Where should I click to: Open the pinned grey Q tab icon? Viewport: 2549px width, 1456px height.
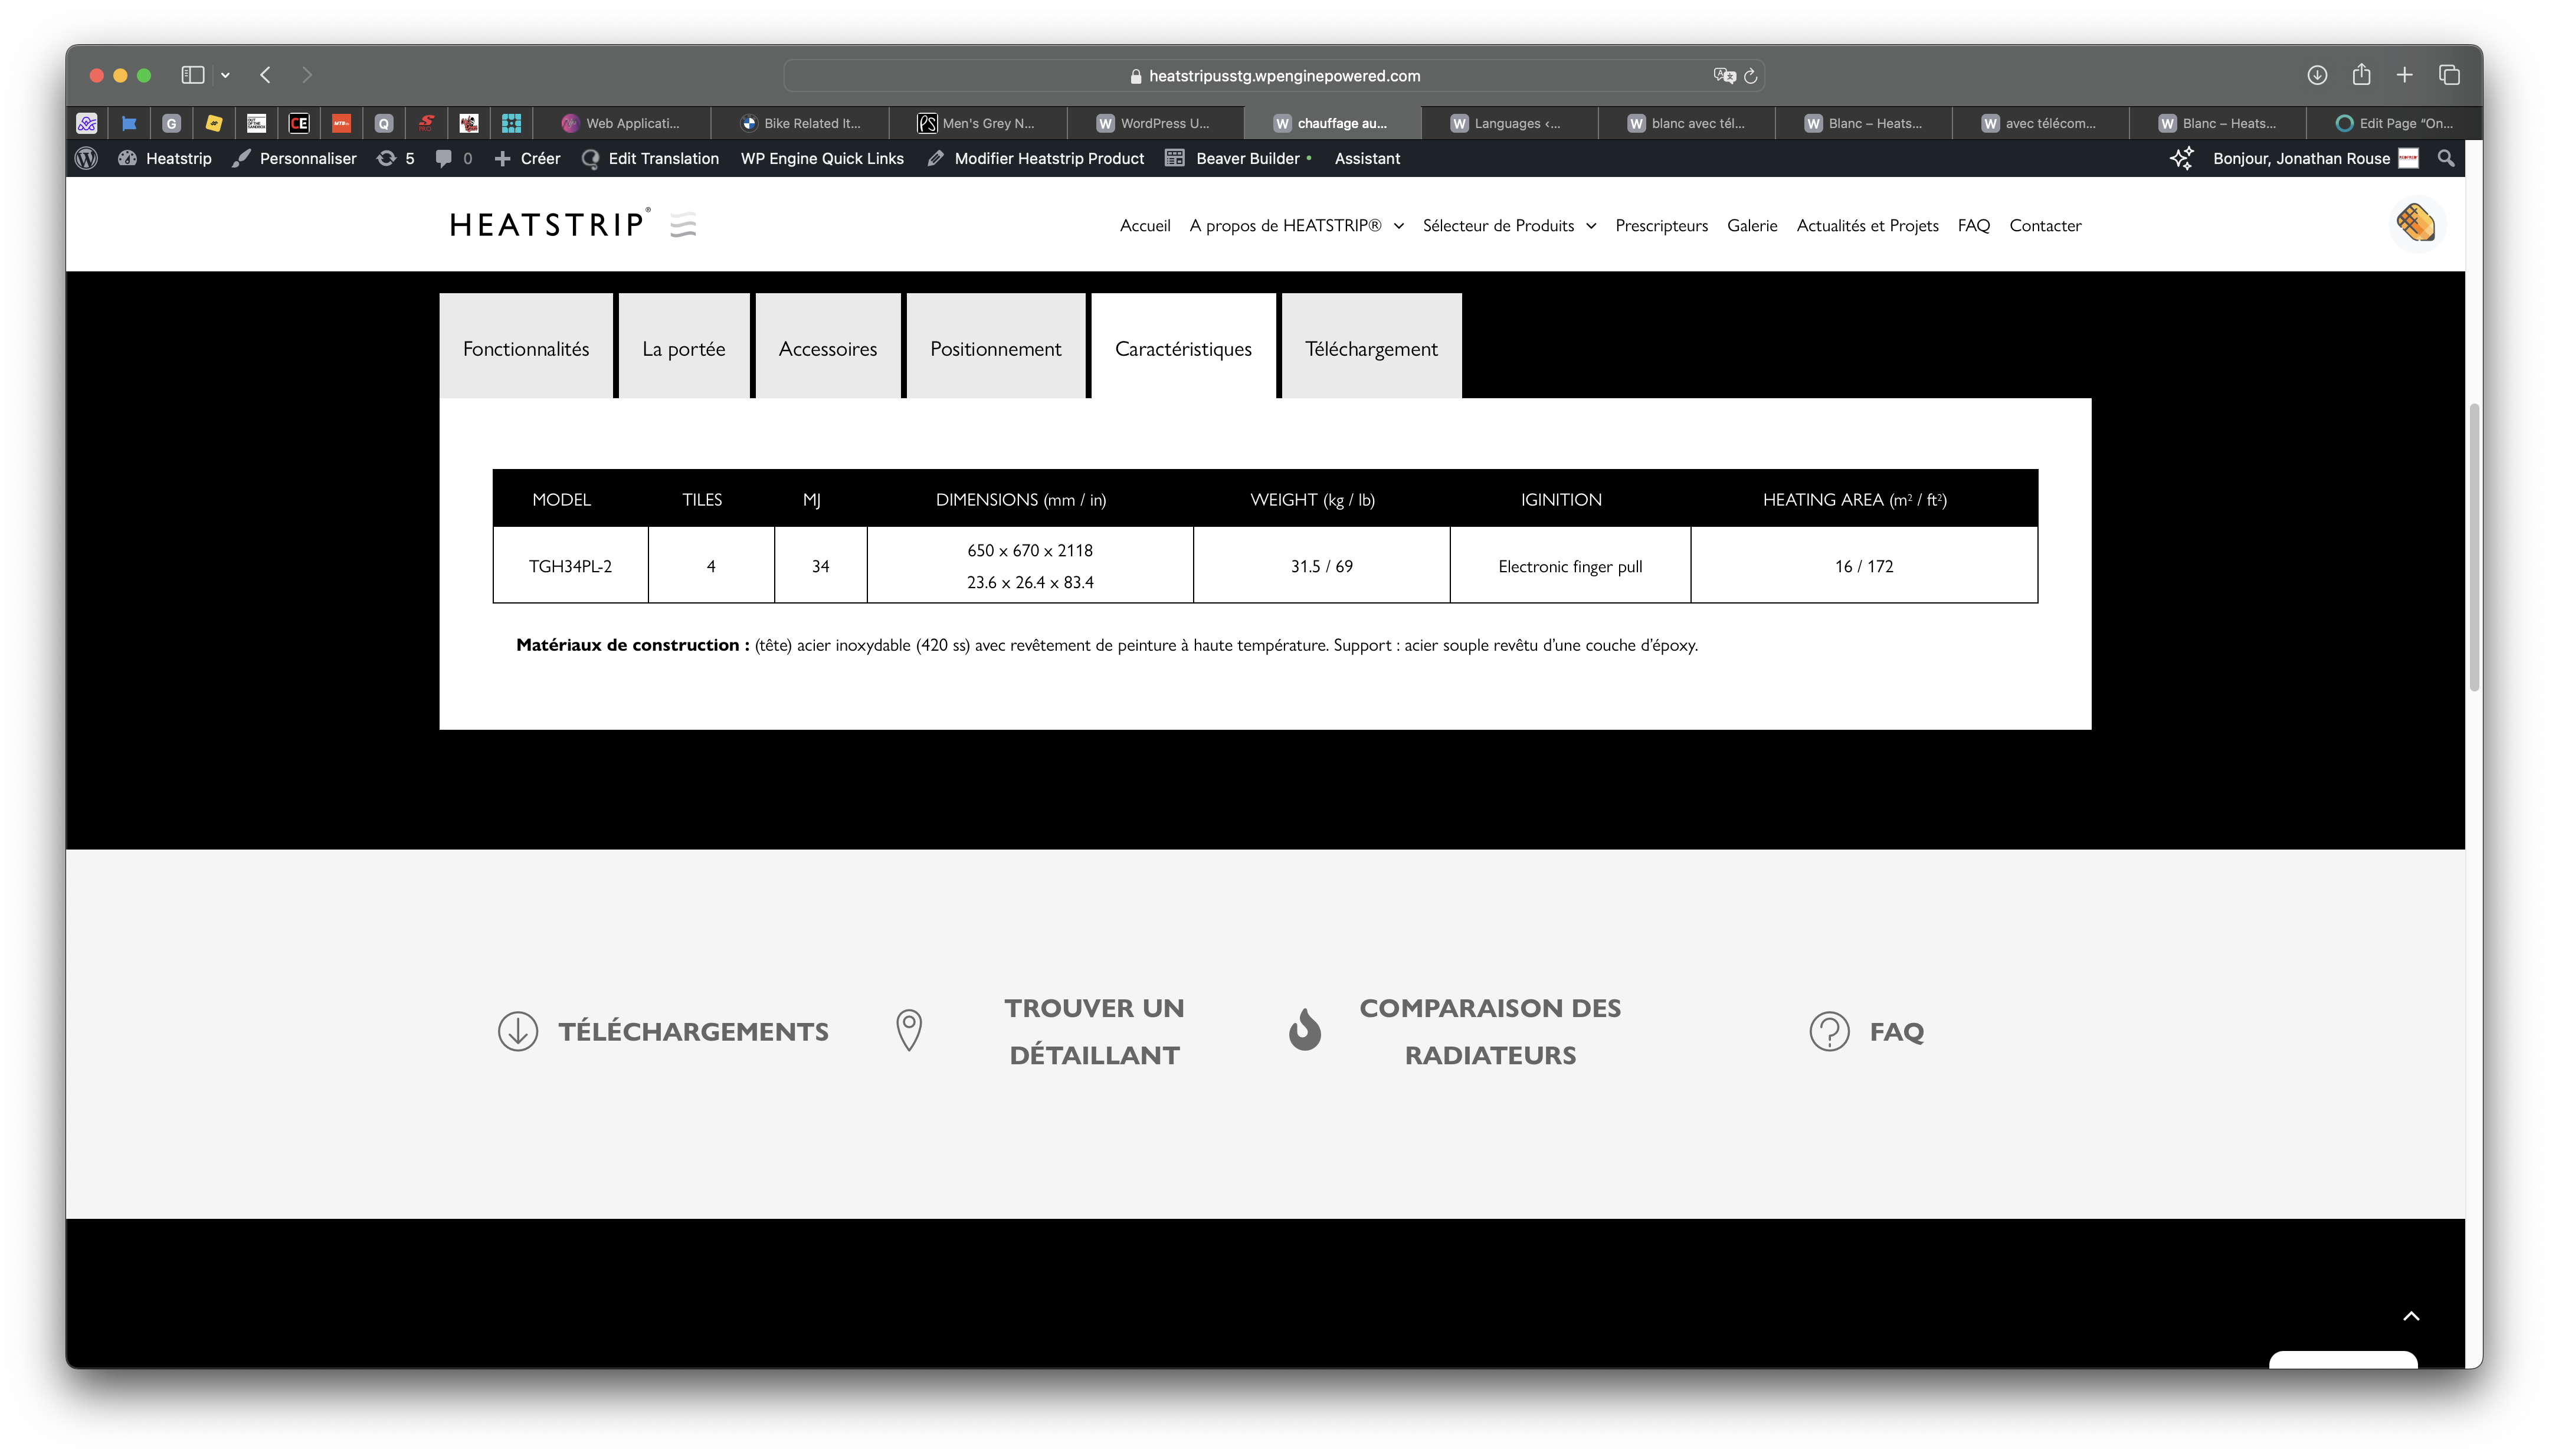click(x=383, y=123)
